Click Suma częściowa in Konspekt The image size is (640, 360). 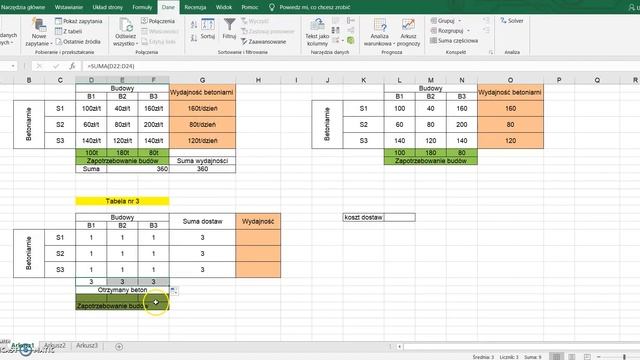[454, 41]
